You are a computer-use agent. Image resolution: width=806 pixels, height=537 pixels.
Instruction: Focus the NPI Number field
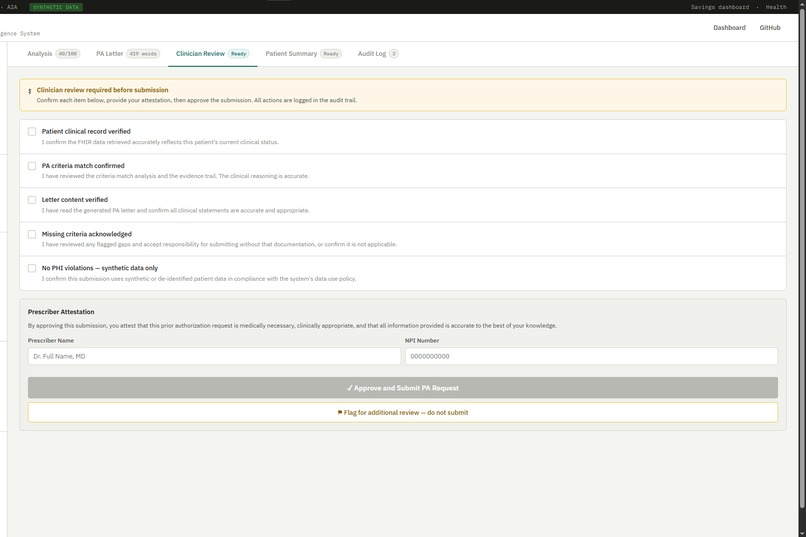[x=591, y=356]
